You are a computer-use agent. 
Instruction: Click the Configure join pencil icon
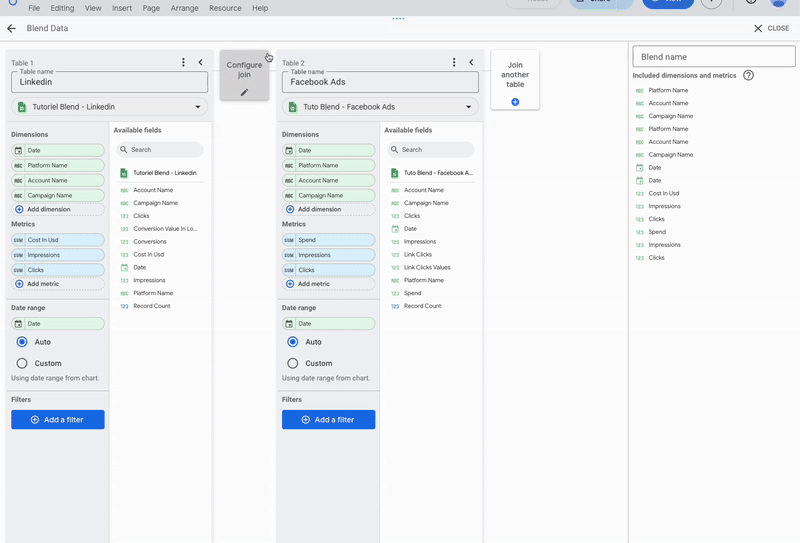click(244, 92)
